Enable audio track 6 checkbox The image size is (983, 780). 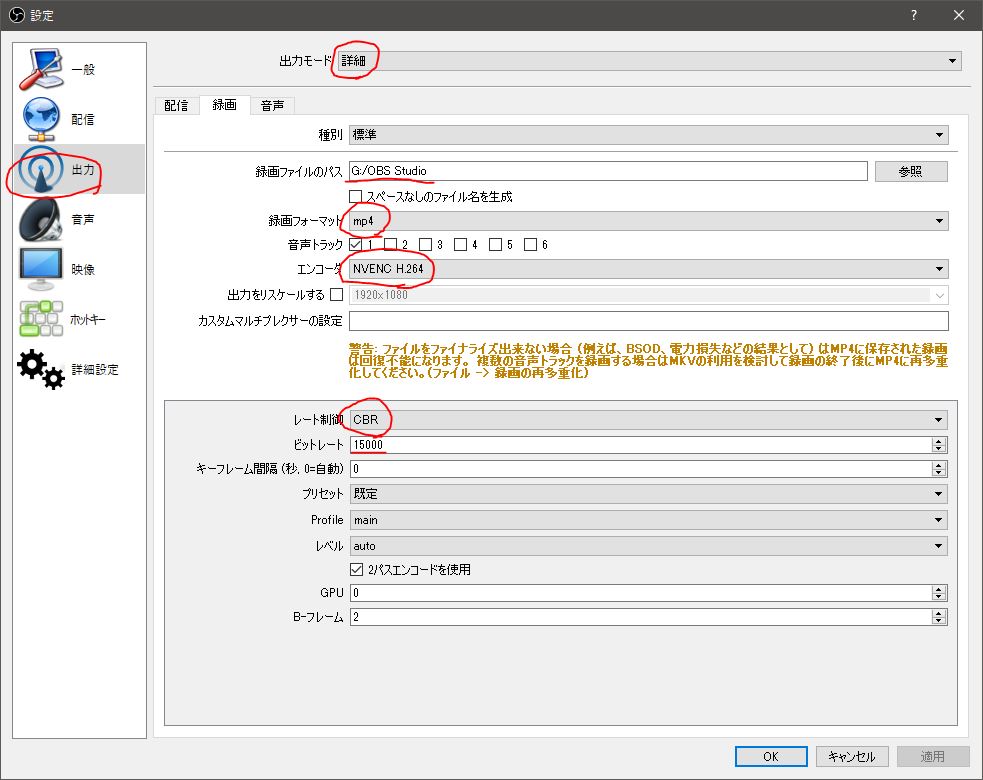coord(530,244)
